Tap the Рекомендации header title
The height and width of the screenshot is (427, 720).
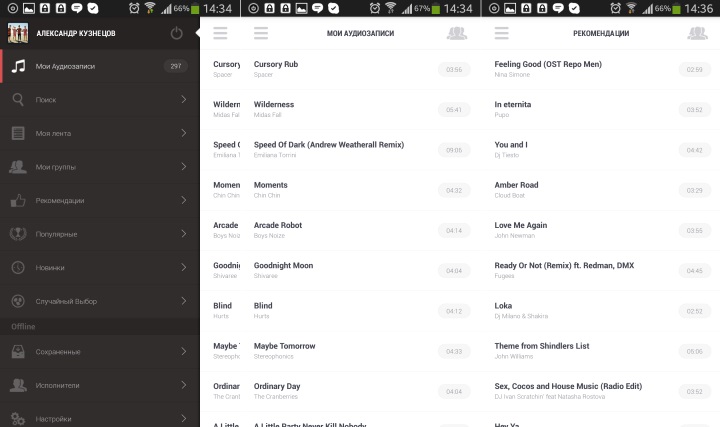(601, 34)
